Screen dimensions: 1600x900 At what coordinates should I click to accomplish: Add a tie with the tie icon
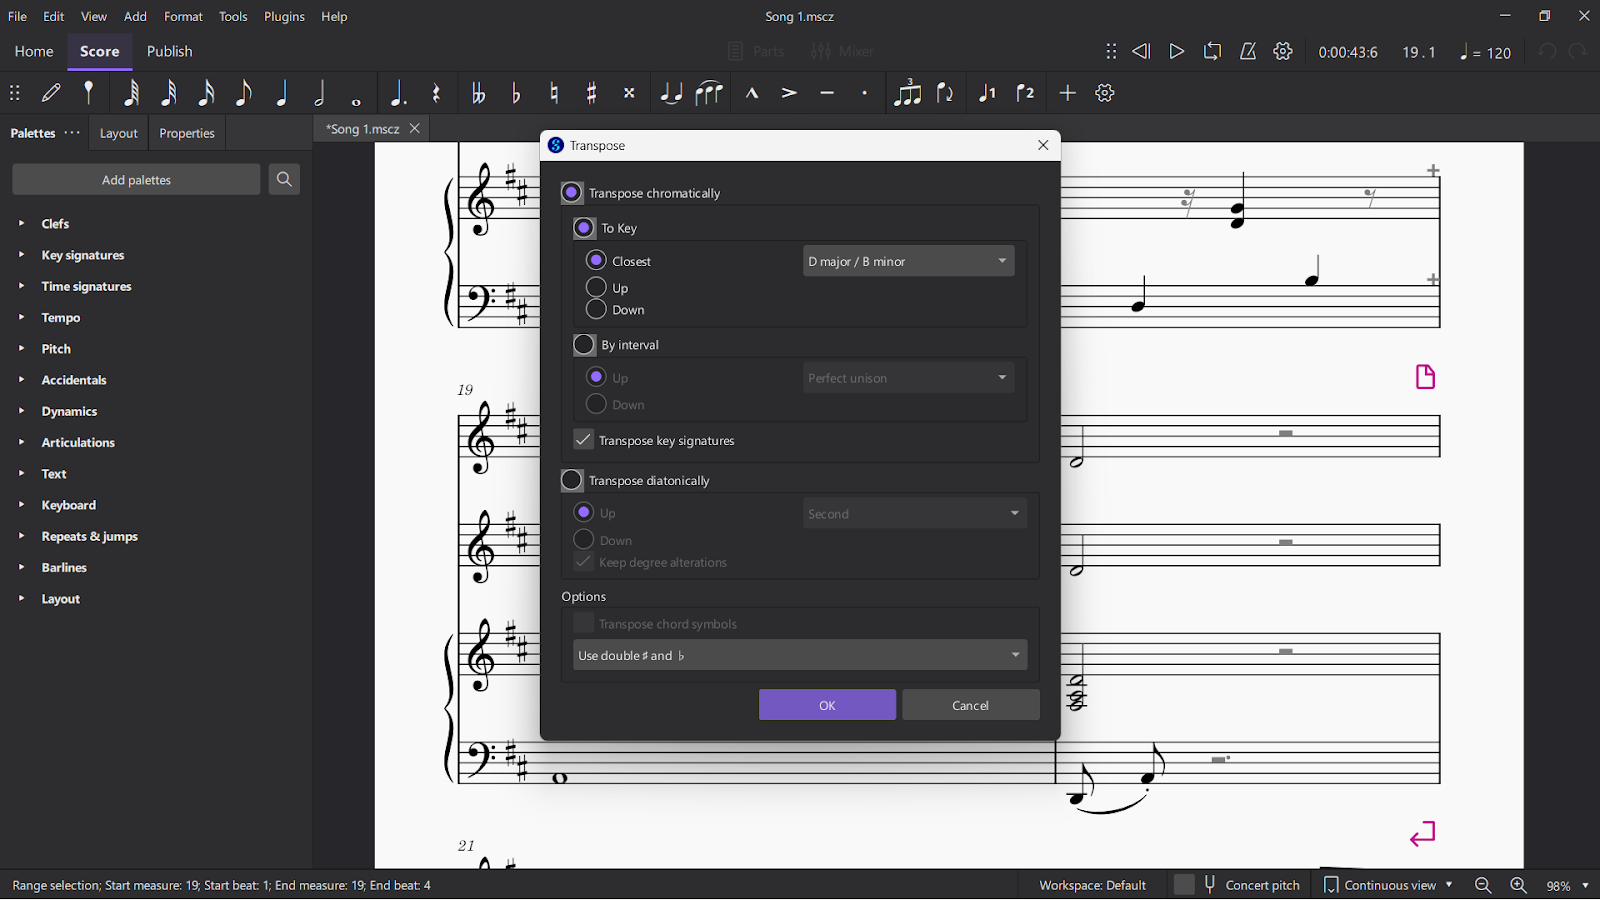671,93
